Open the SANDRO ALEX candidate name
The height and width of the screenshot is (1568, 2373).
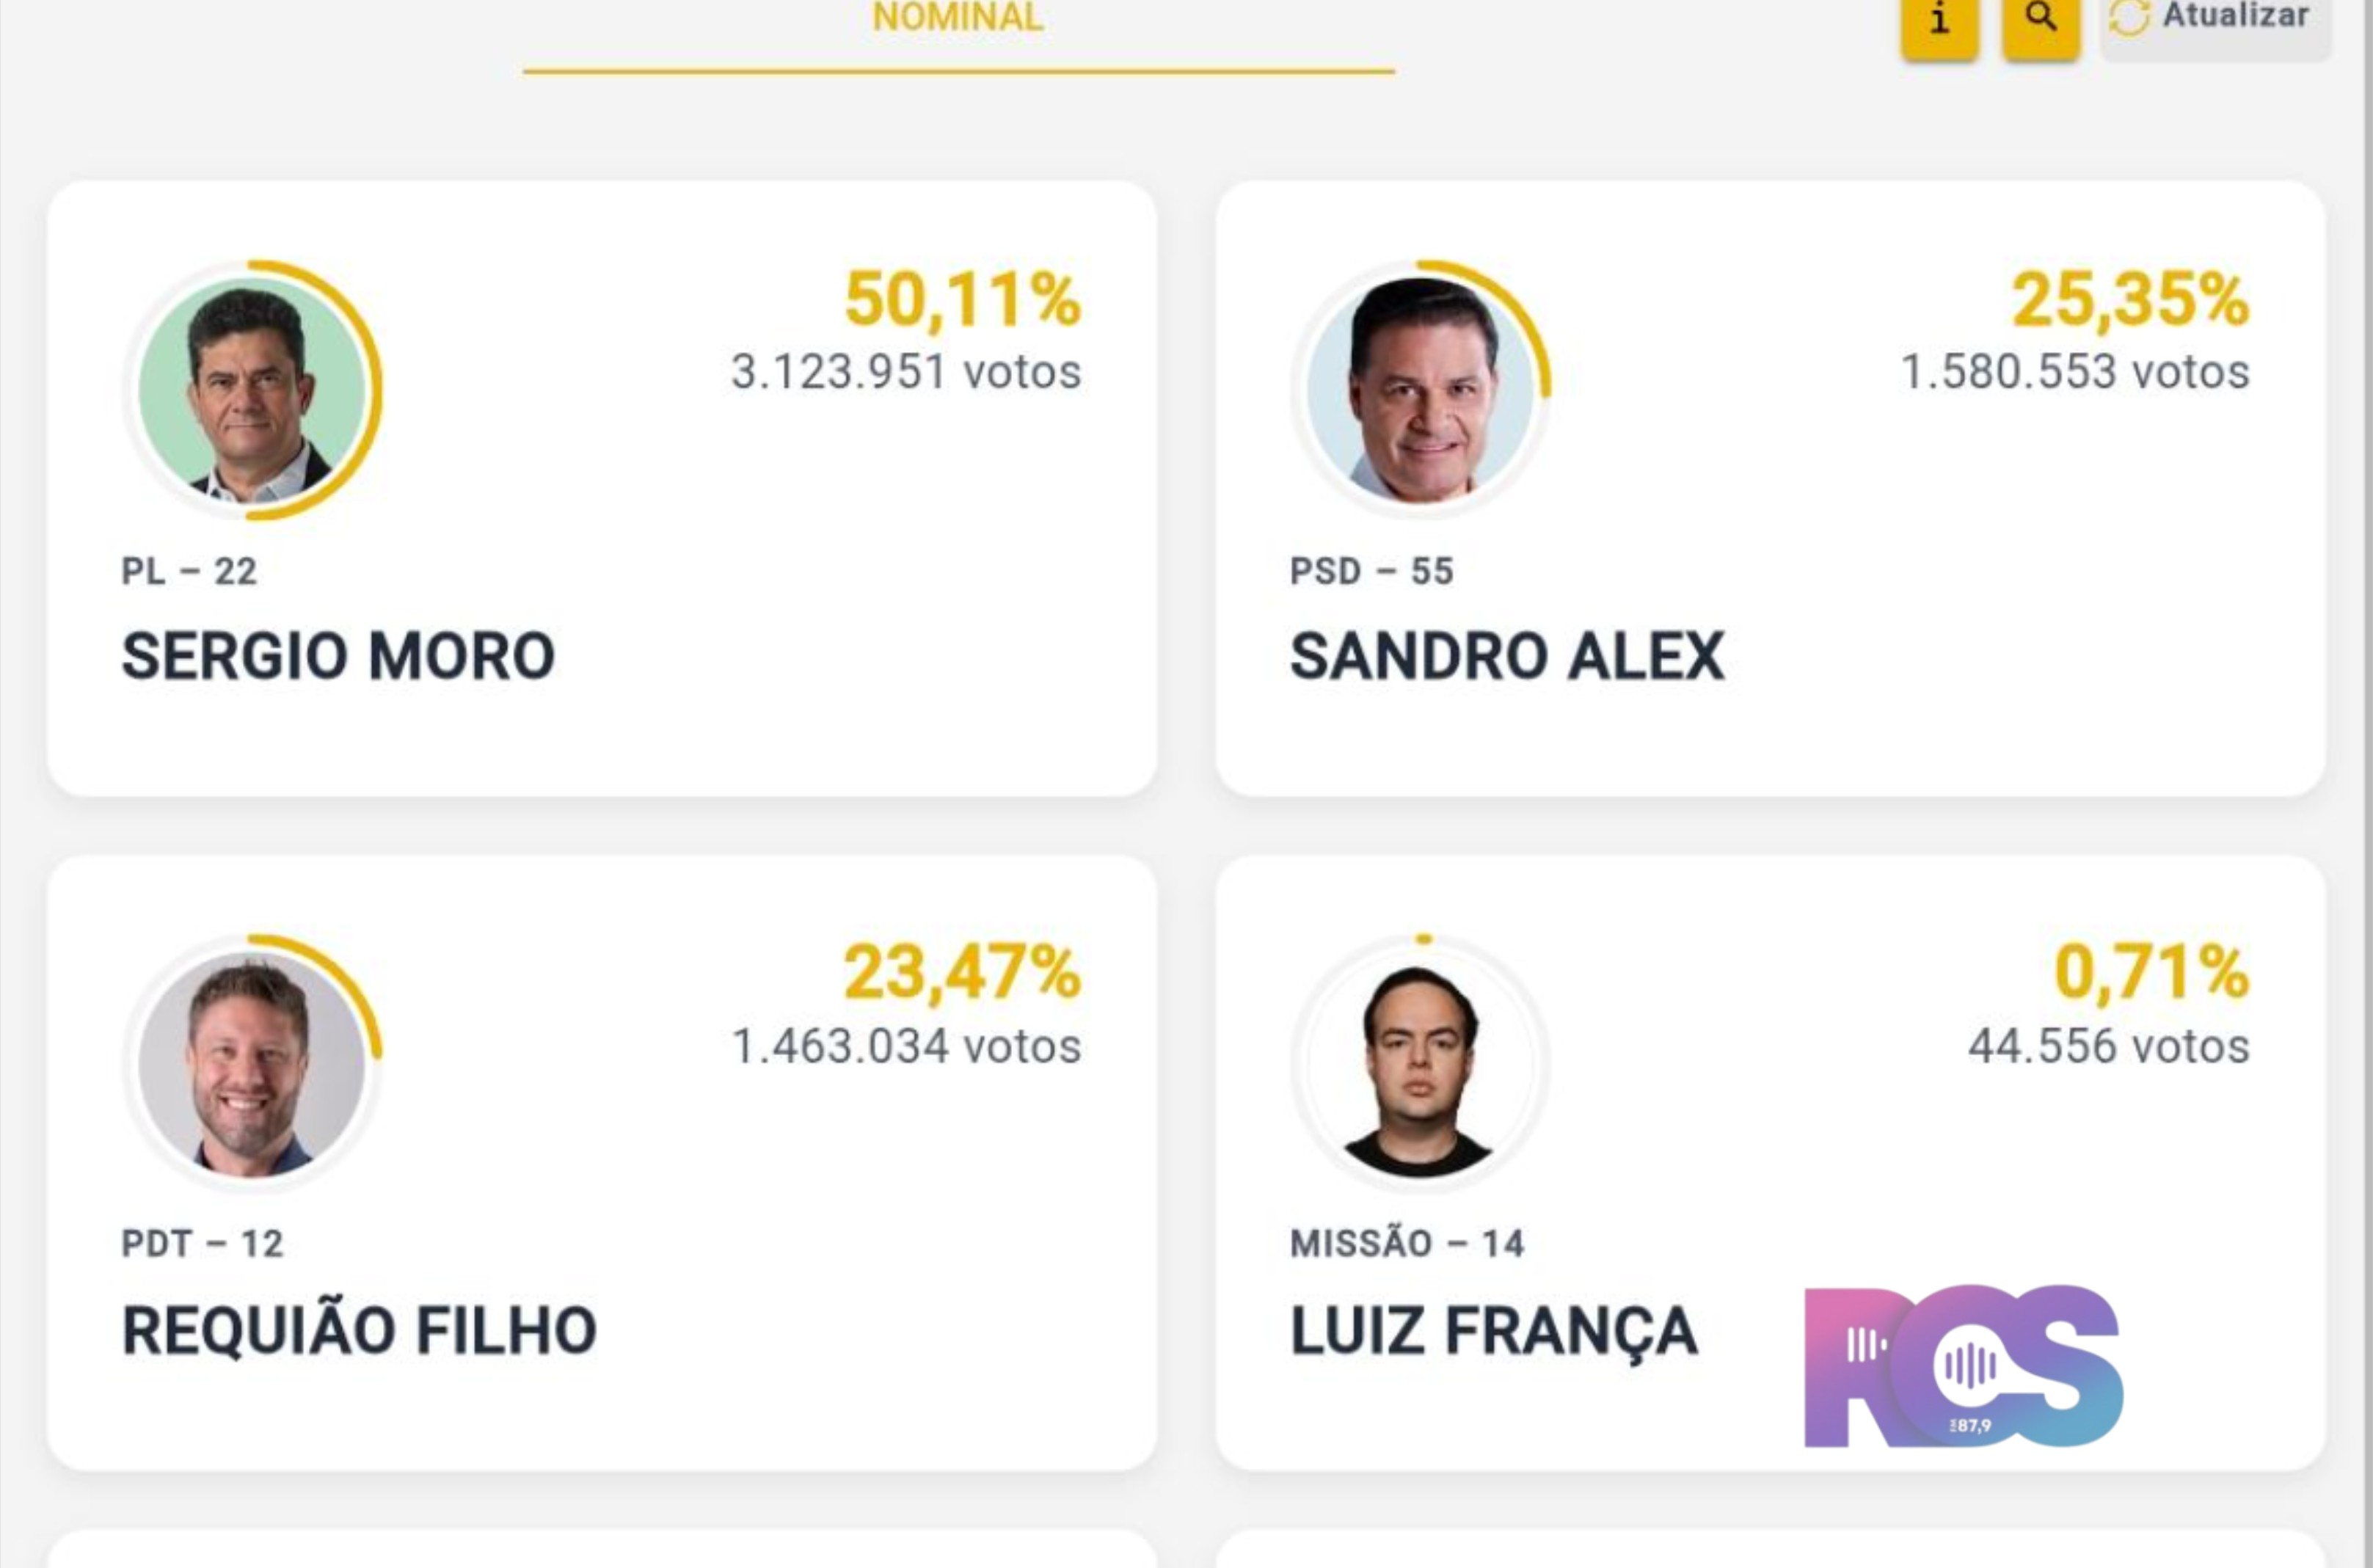(1507, 656)
